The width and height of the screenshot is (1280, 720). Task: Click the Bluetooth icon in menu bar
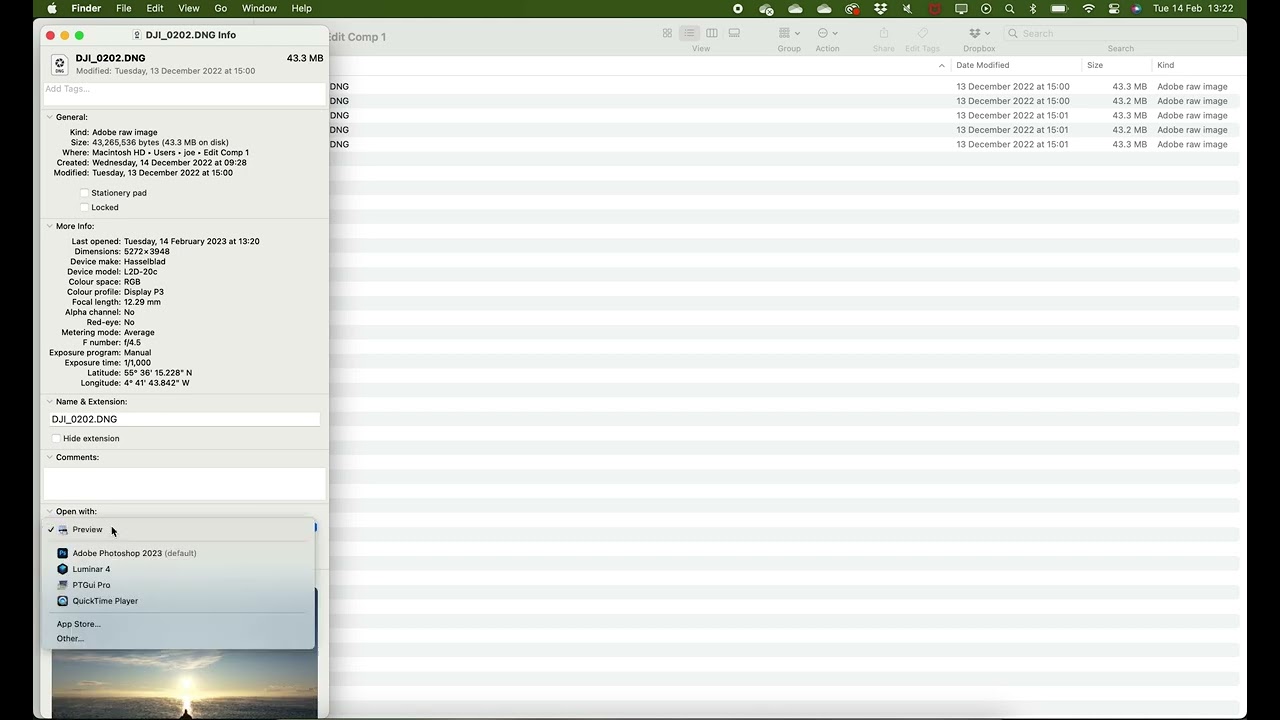click(1033, 8)
